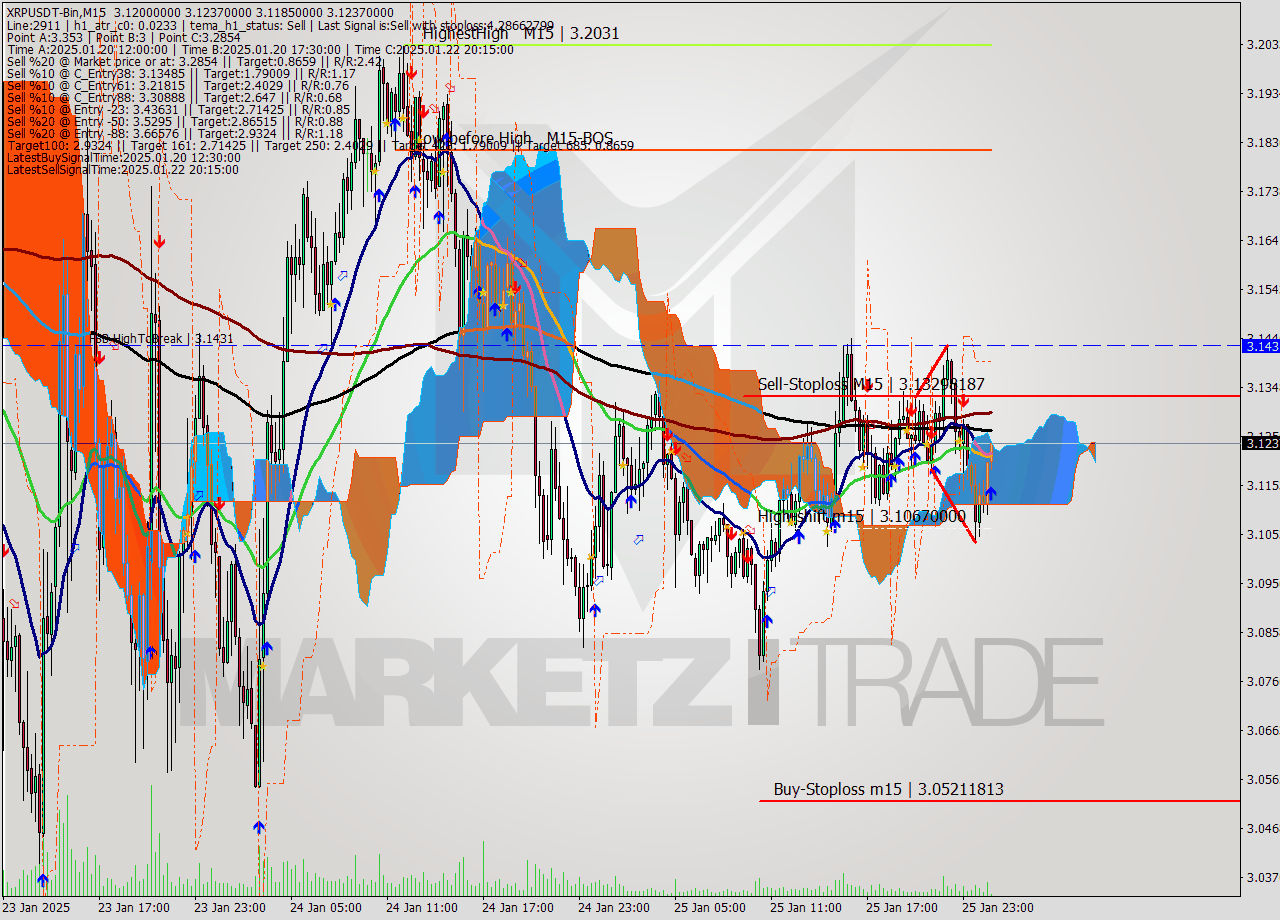Click the '23 Jan 2025' time axis label
Viewport: 1280px width, 920px height.
coord(37,908)
